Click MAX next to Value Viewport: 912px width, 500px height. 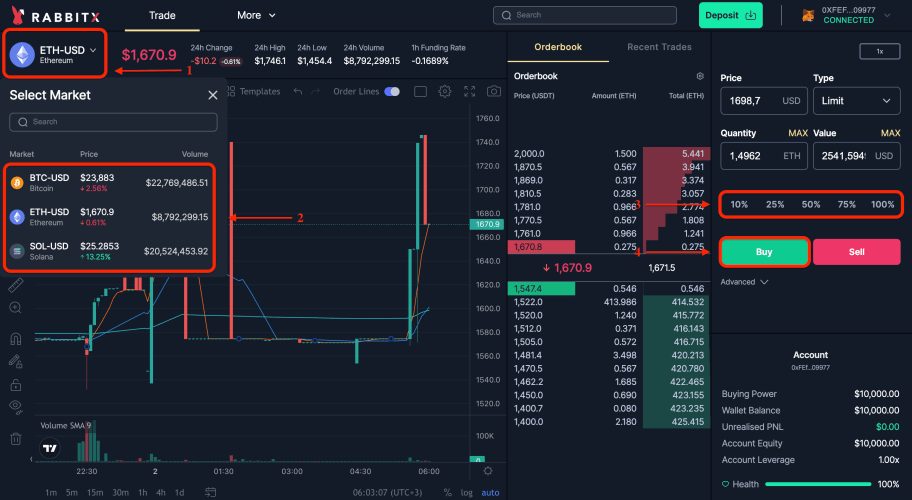coord(890,133)
